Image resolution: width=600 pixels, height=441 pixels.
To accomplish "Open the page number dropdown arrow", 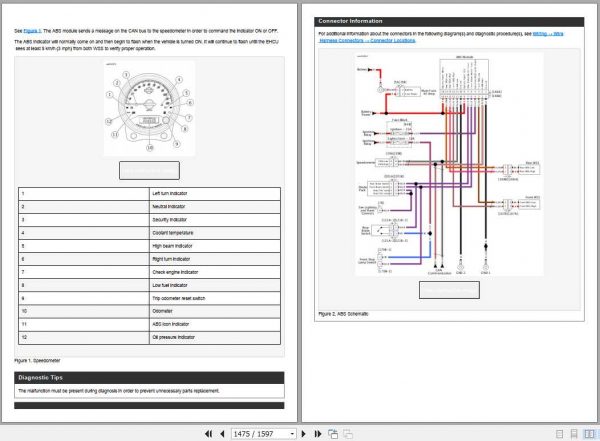I will click(x=291, y=434).
